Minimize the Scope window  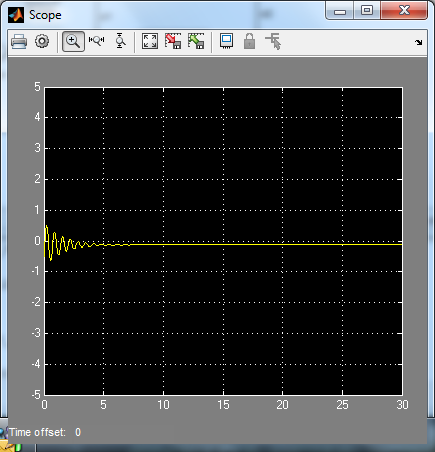point(340,11)
